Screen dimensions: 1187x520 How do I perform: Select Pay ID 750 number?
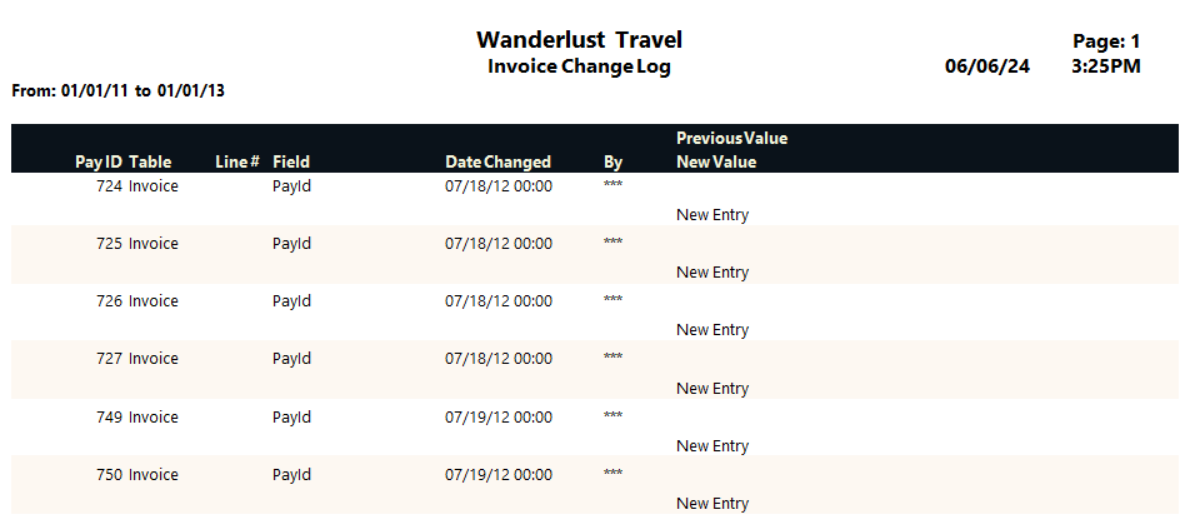tap(109, 475)
